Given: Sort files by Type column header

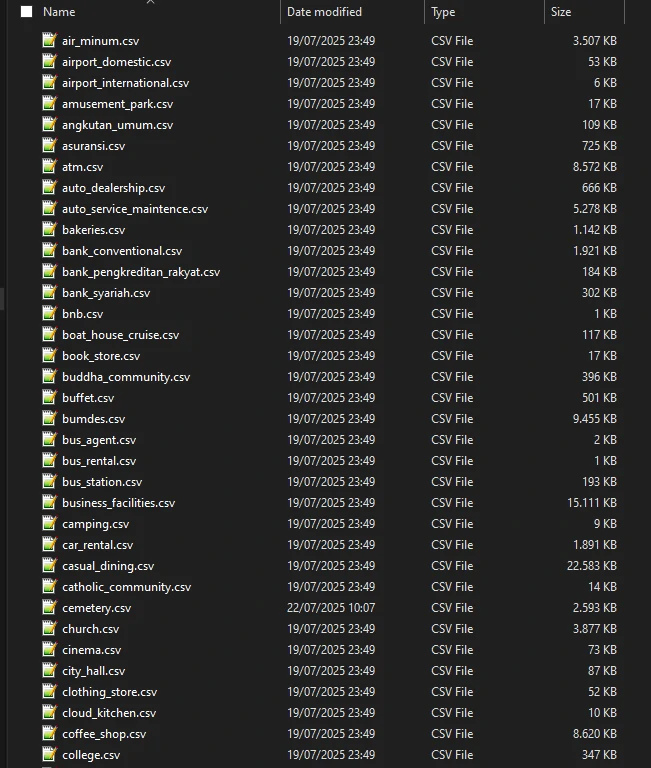Looking at the screenshot, I should (x=443, y=12).
